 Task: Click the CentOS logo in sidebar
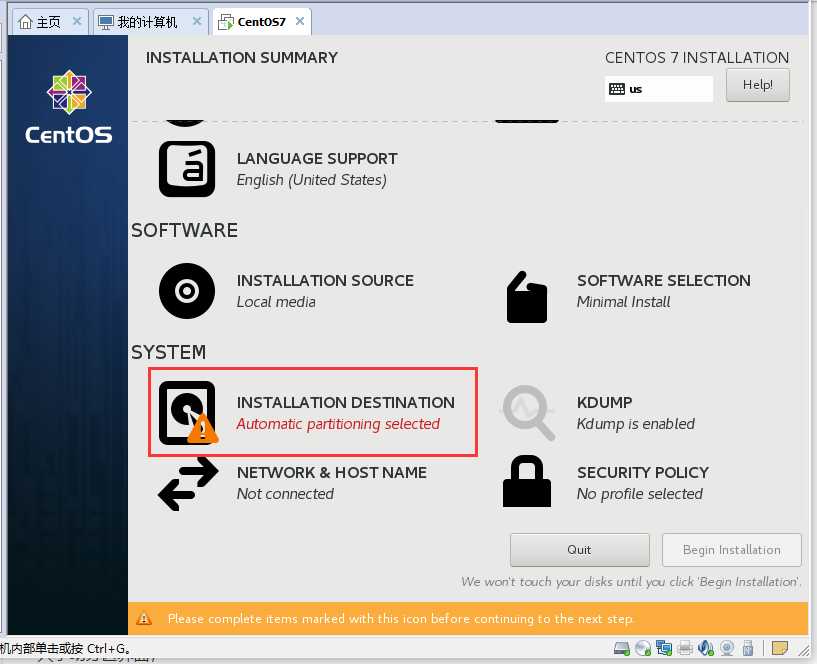coord(69,107)
